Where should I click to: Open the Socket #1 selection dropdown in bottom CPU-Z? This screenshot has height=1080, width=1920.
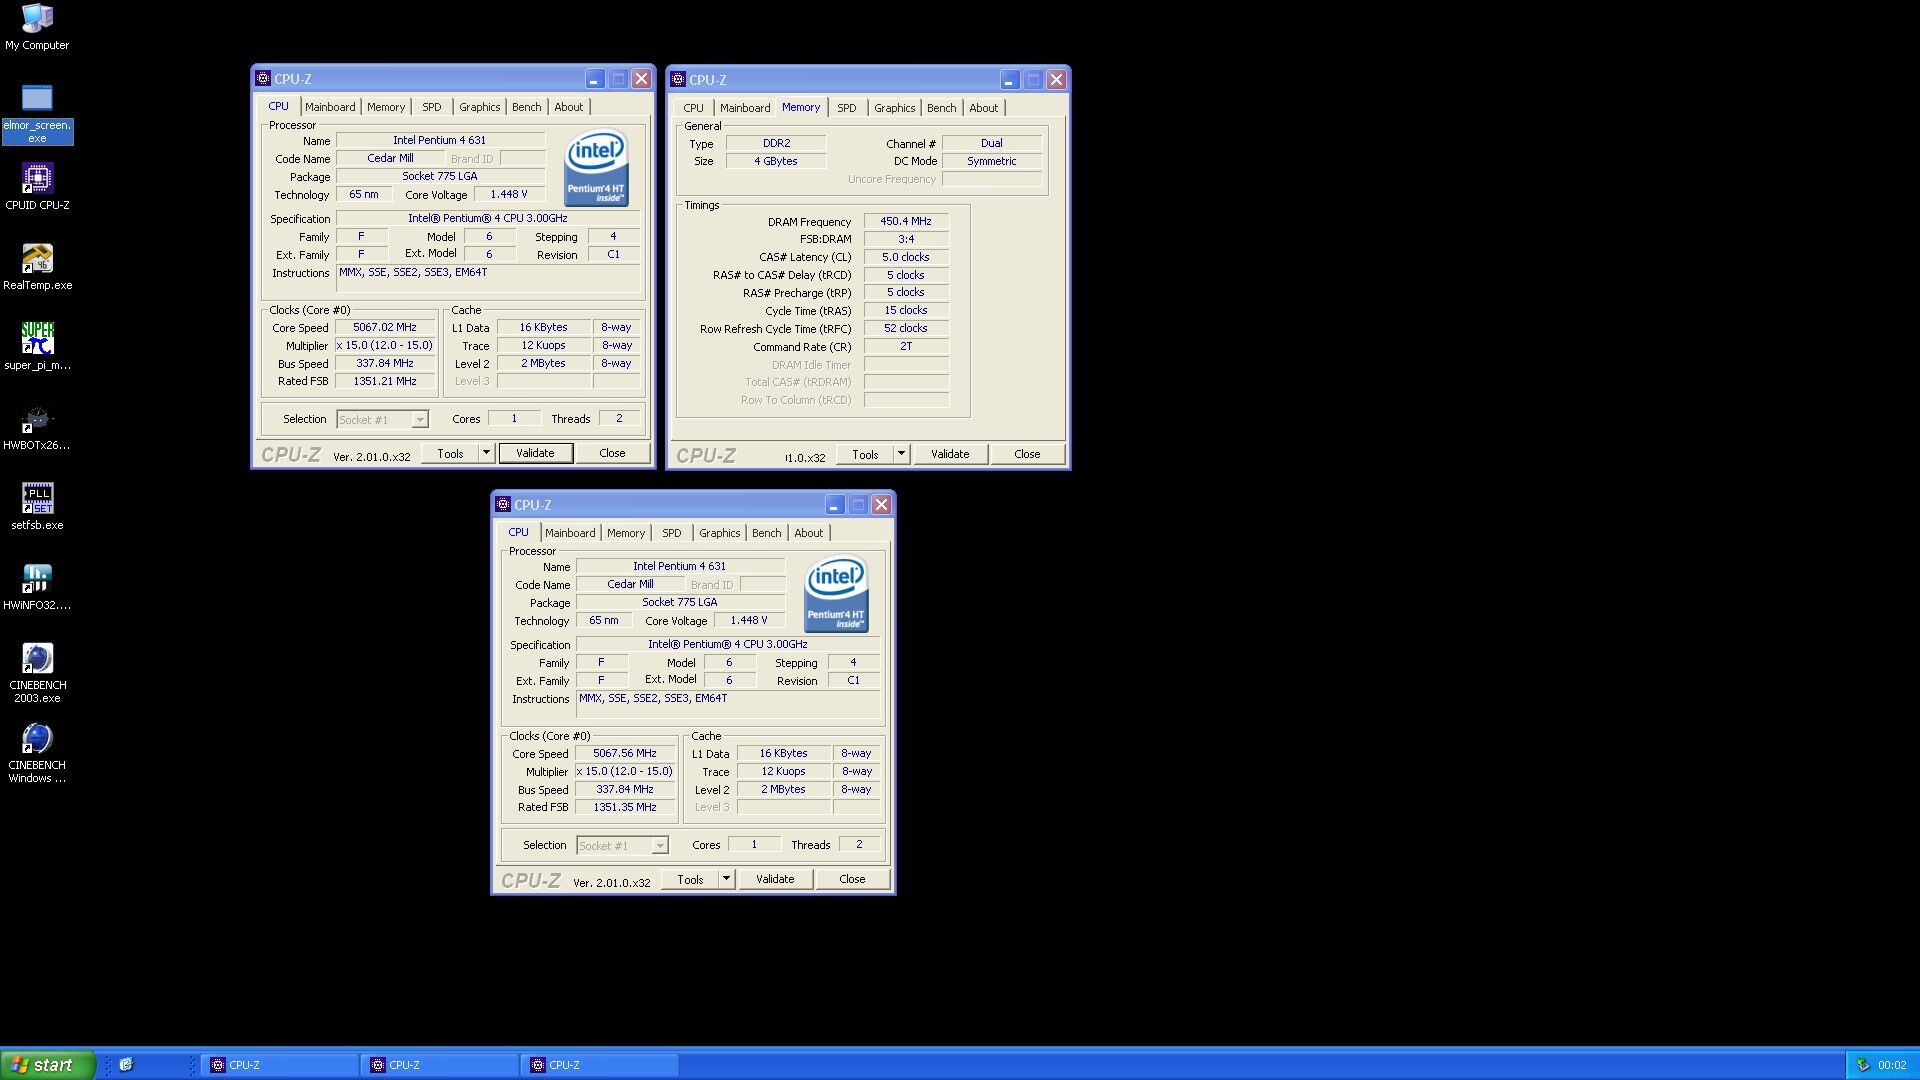[x=622, y=846]
